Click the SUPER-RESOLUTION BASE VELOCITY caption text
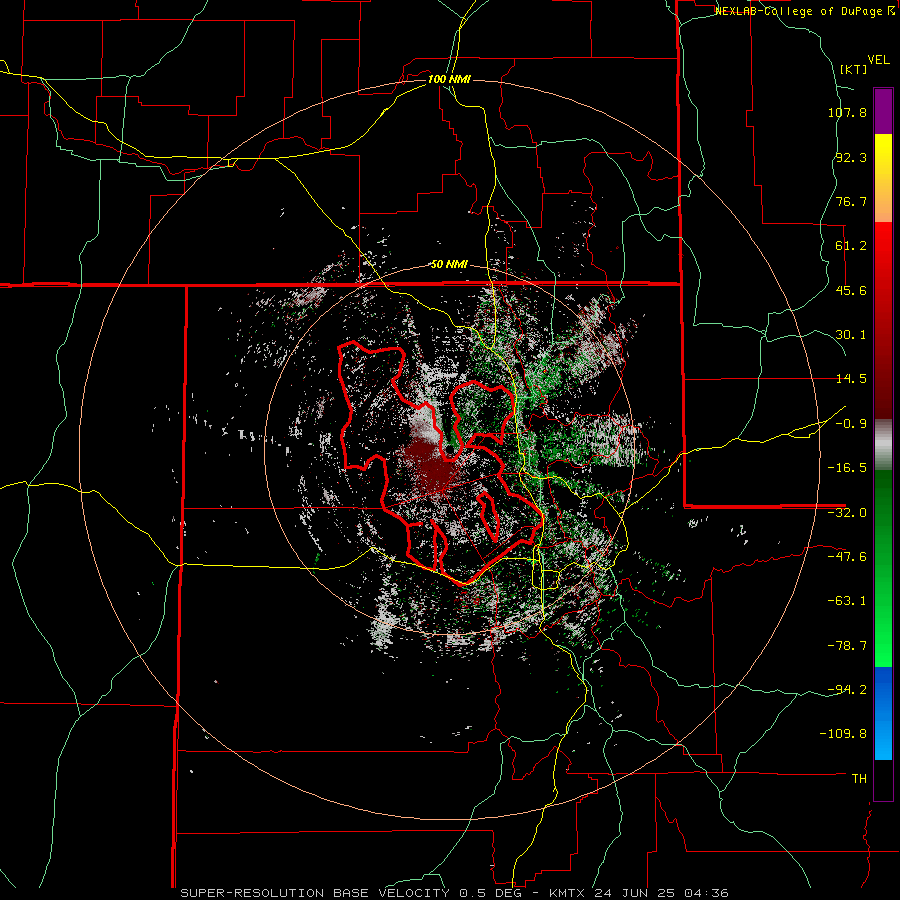 coord(317,893)
